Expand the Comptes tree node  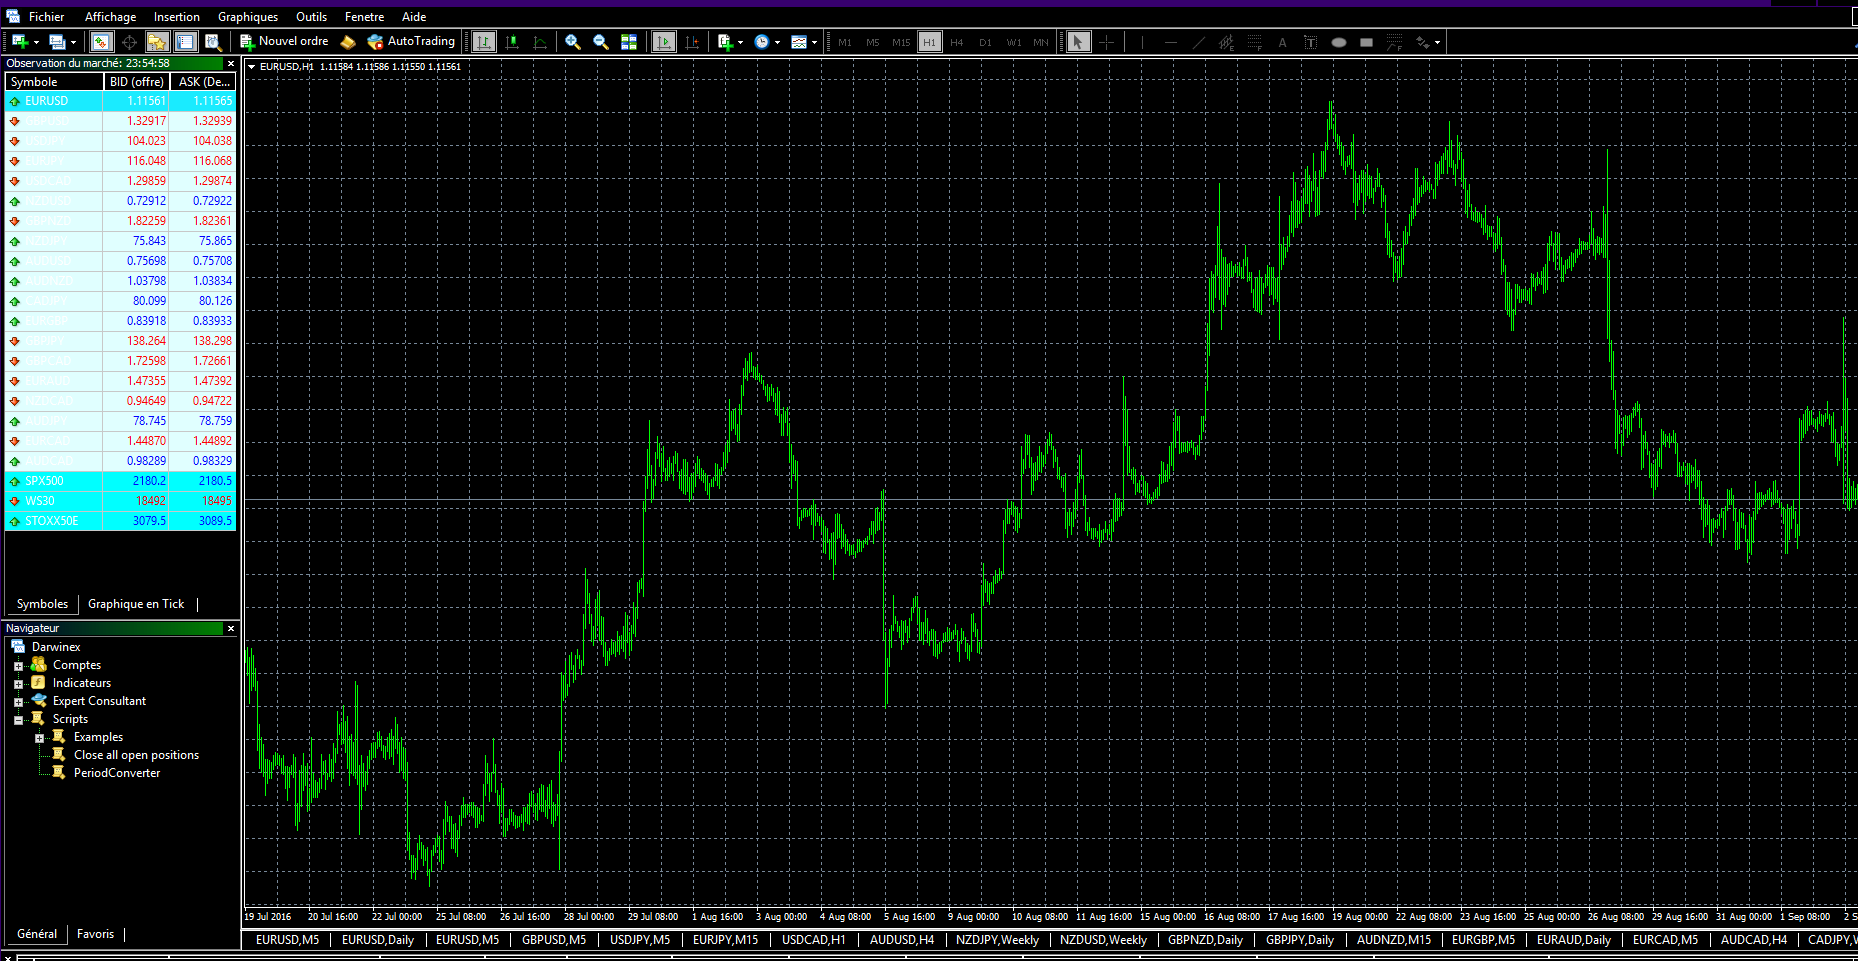[x=18, y=666]
